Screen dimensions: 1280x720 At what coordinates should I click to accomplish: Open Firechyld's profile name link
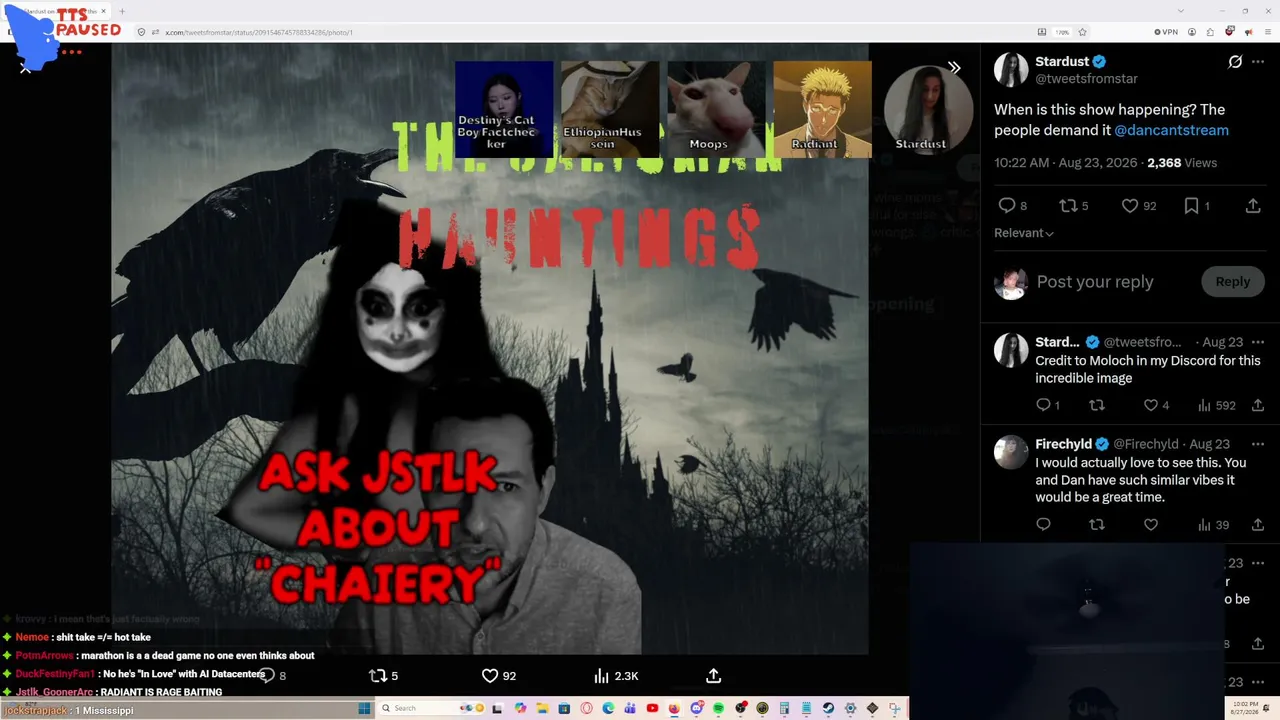point(1063,444)
